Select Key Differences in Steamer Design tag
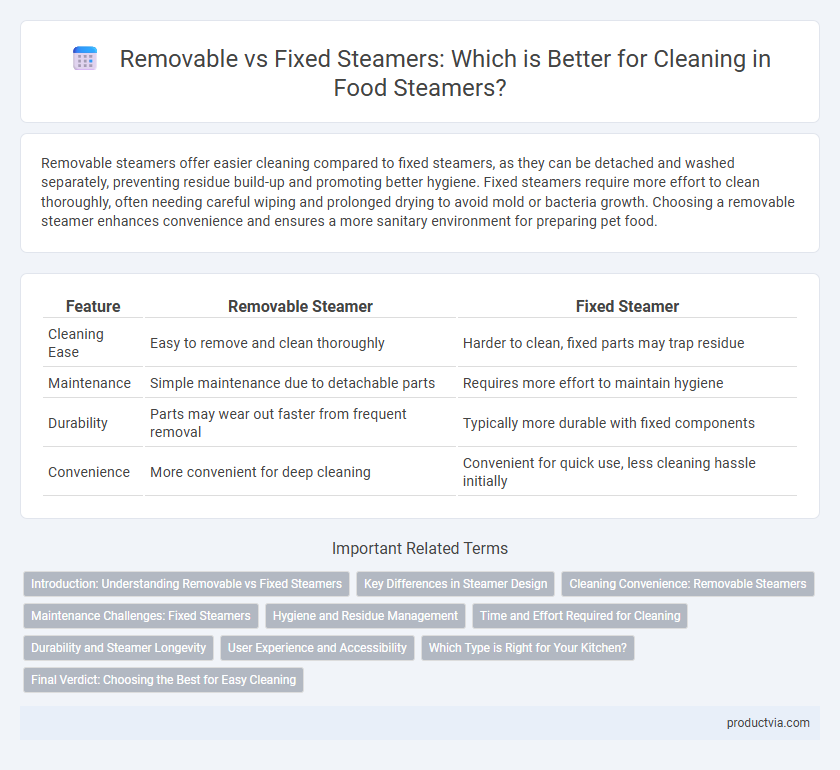 [456, 584]
